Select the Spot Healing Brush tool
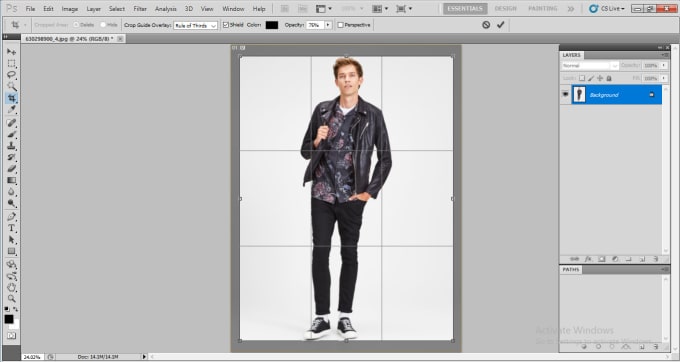 11,123
